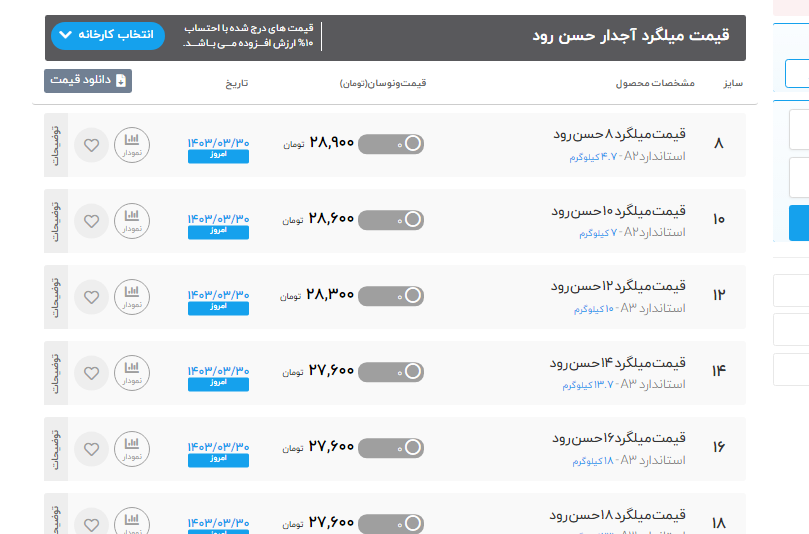Open chart icon for size 10 rebar
This screenshot has height=534, width=809.
coord(131,221)
